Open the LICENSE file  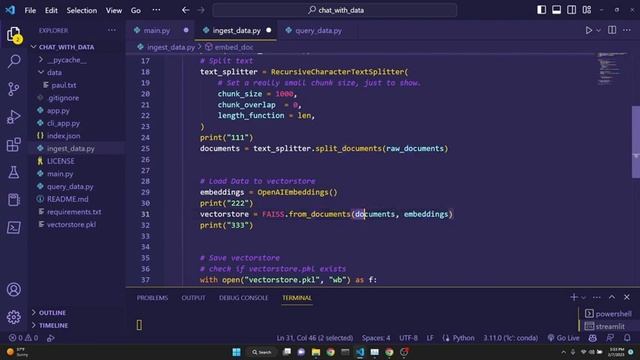[60, 161]
